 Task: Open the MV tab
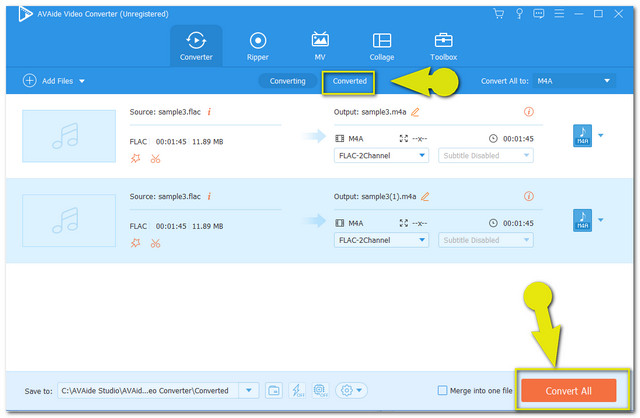click(320, 46)
